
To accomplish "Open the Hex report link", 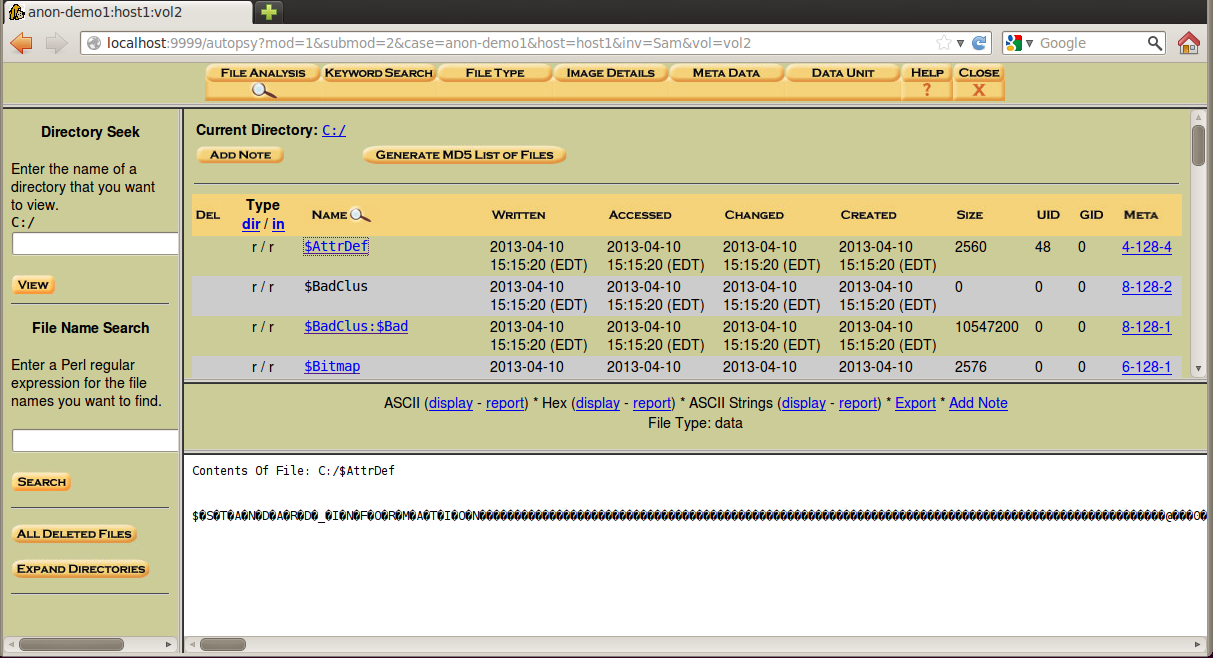I will 652,403.
